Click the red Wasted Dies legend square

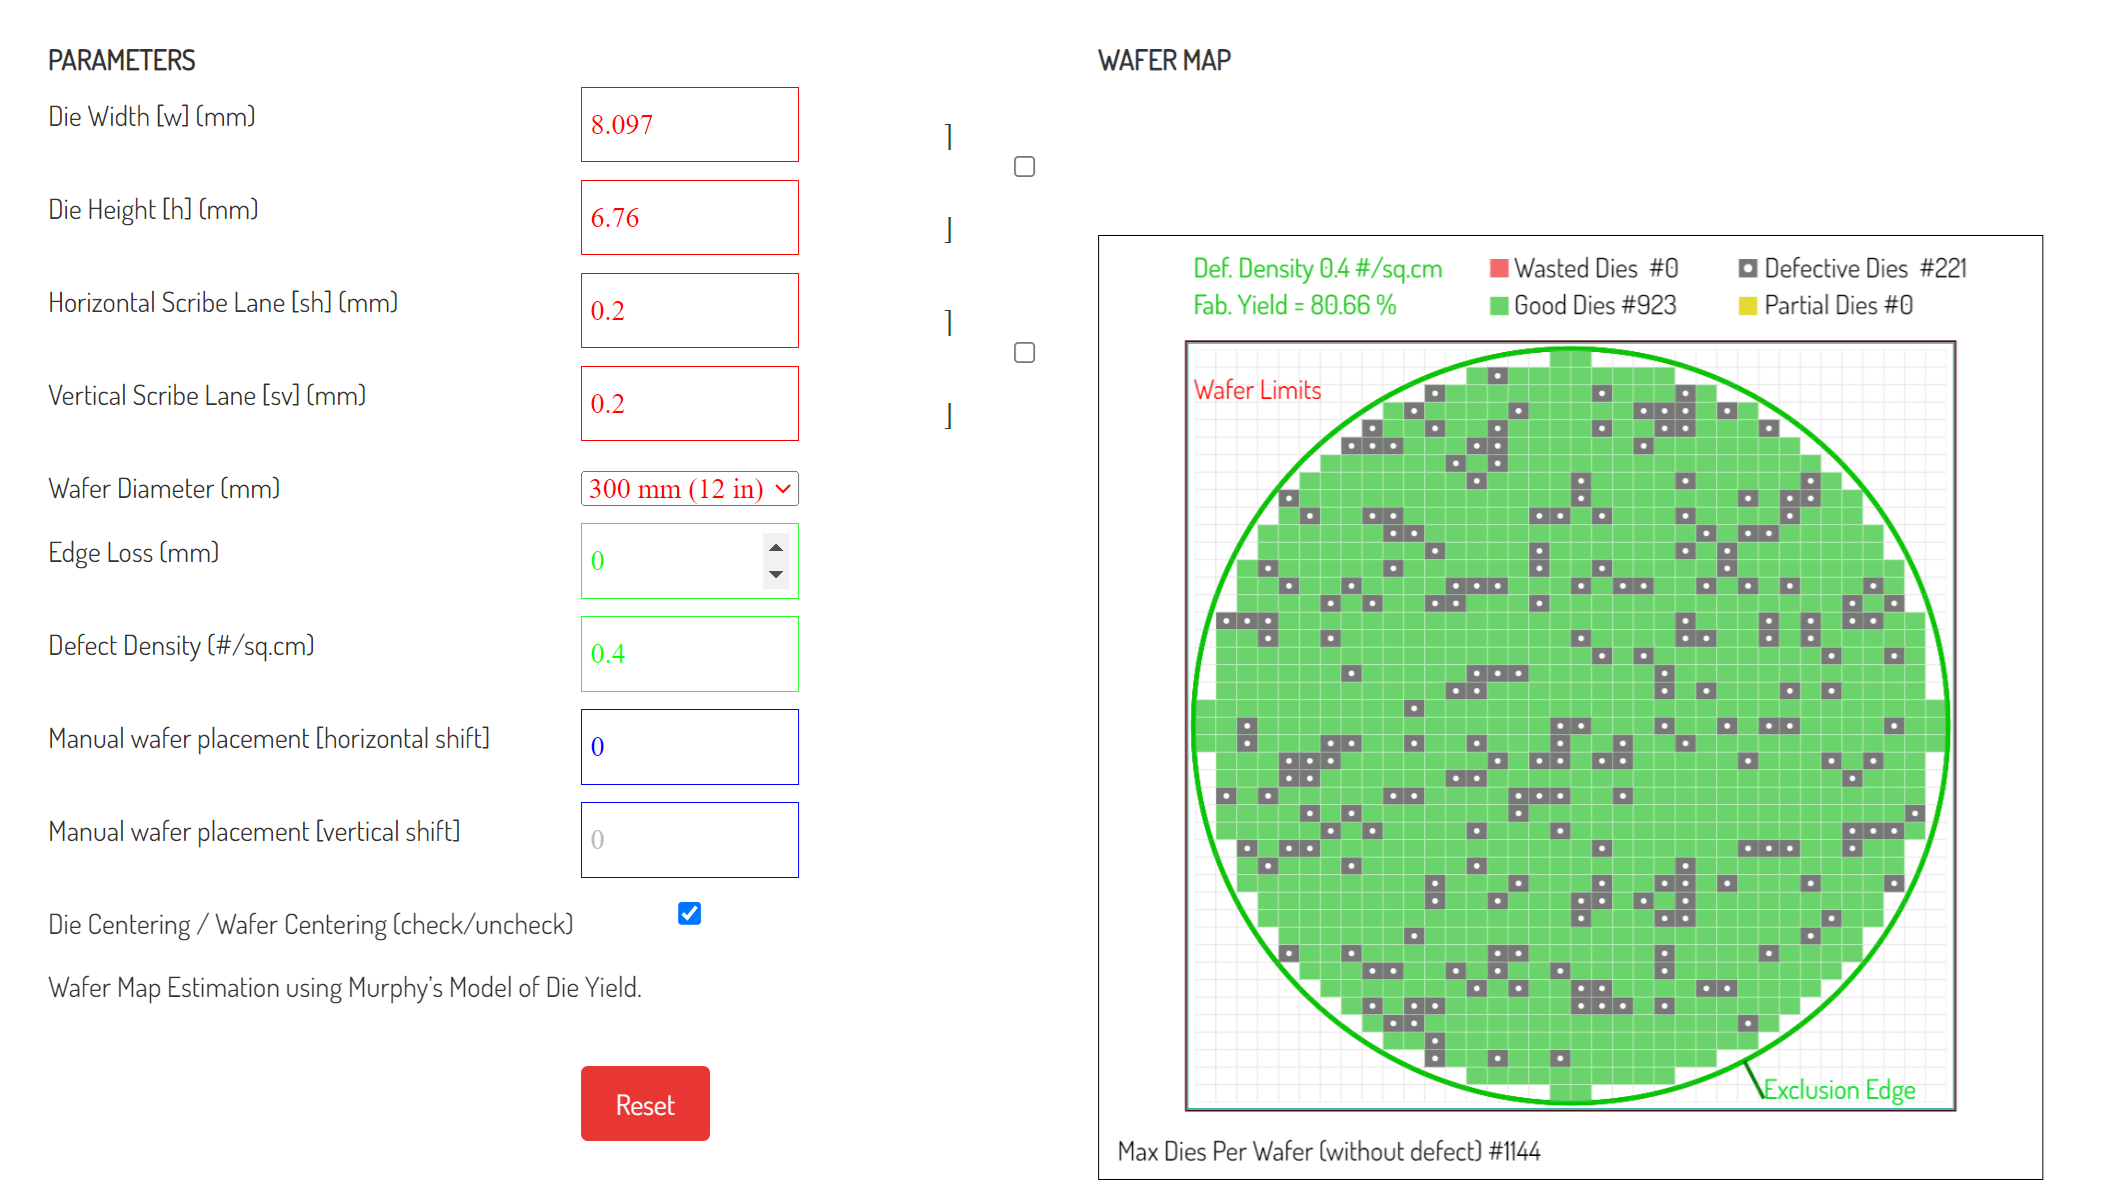(1498, 269)
